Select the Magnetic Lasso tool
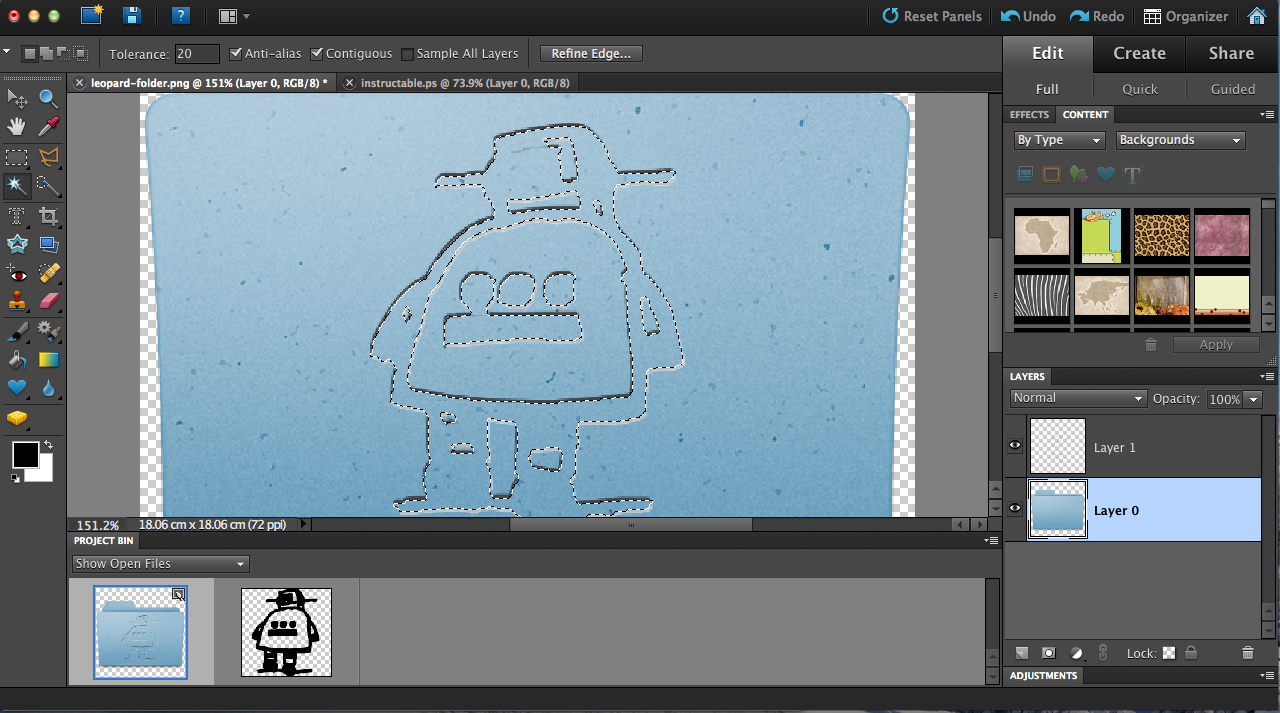 pyautogui.click(x=48, y=157)
